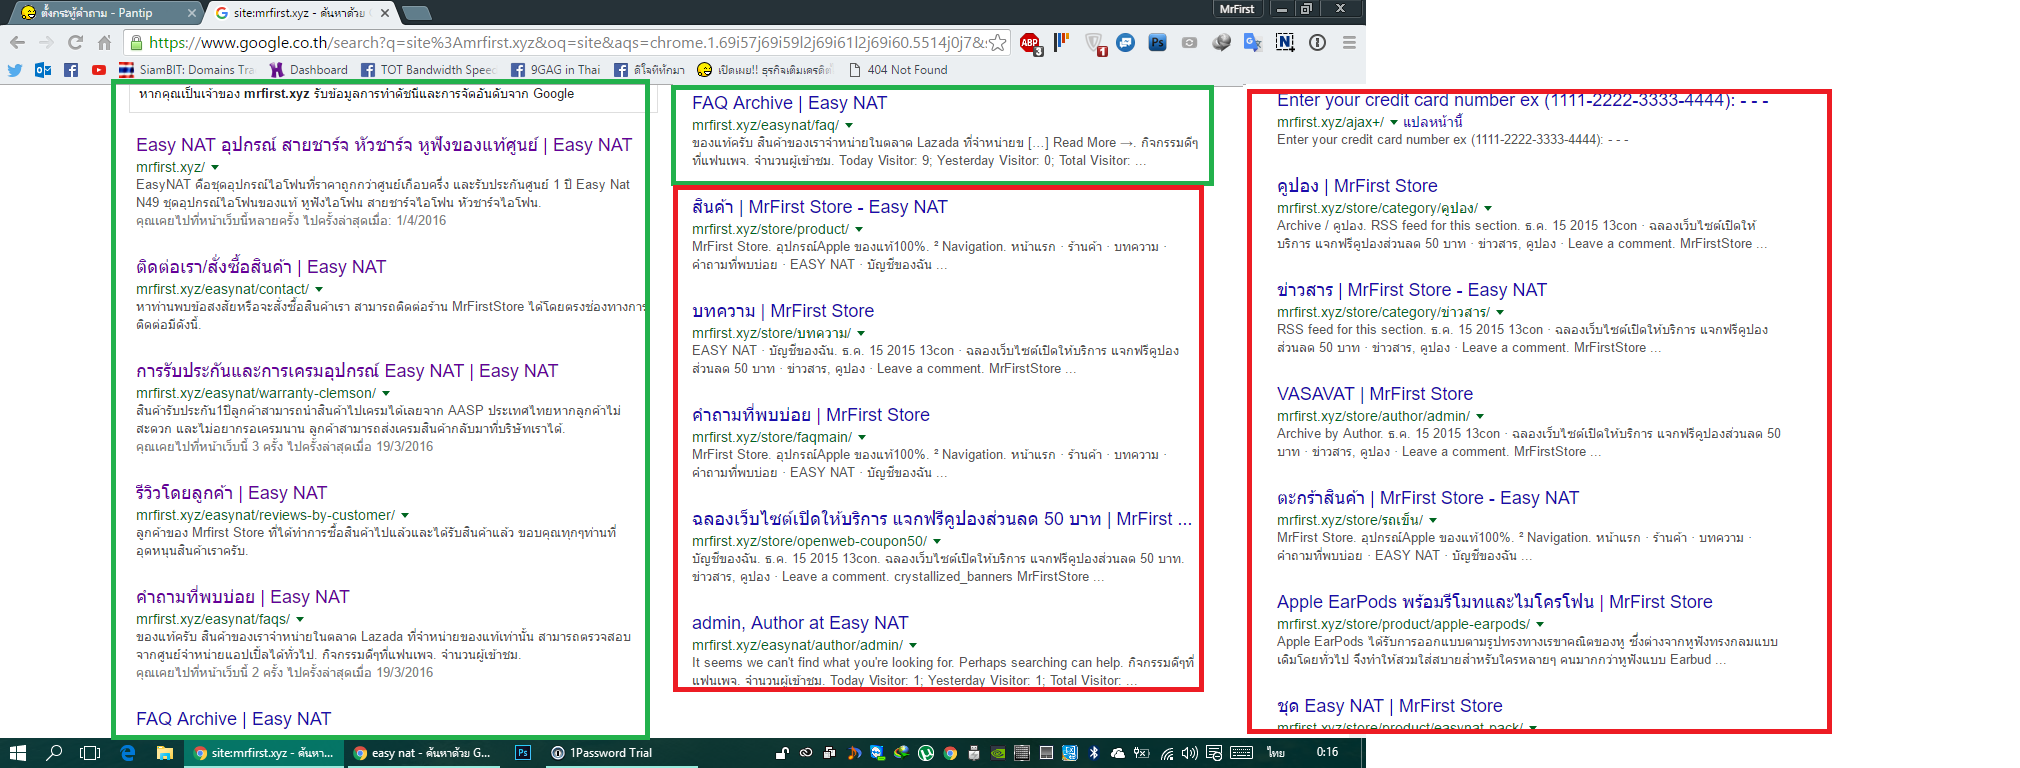This screenshot has height=768, width=2020.
Task: Open the 9GAG in Thai bookmark
Action: 556,70
